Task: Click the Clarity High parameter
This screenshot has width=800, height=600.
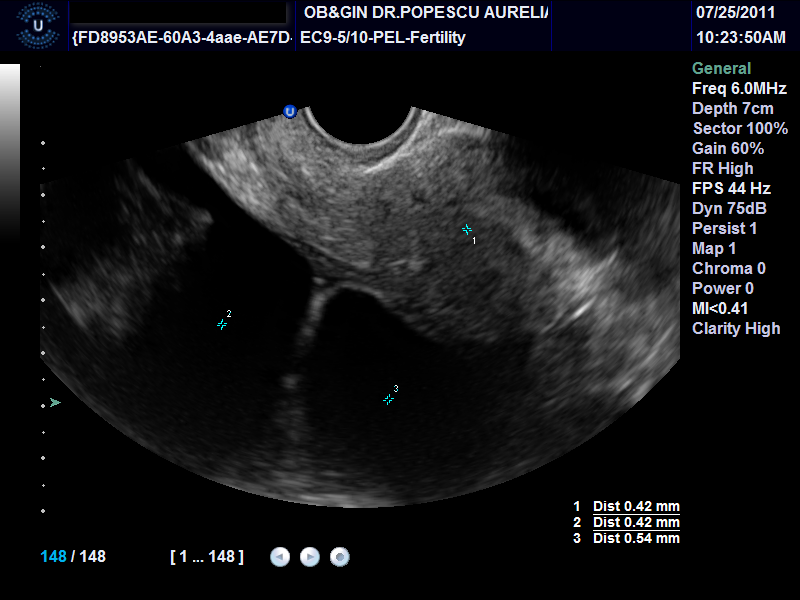Action: click(736, 328)
